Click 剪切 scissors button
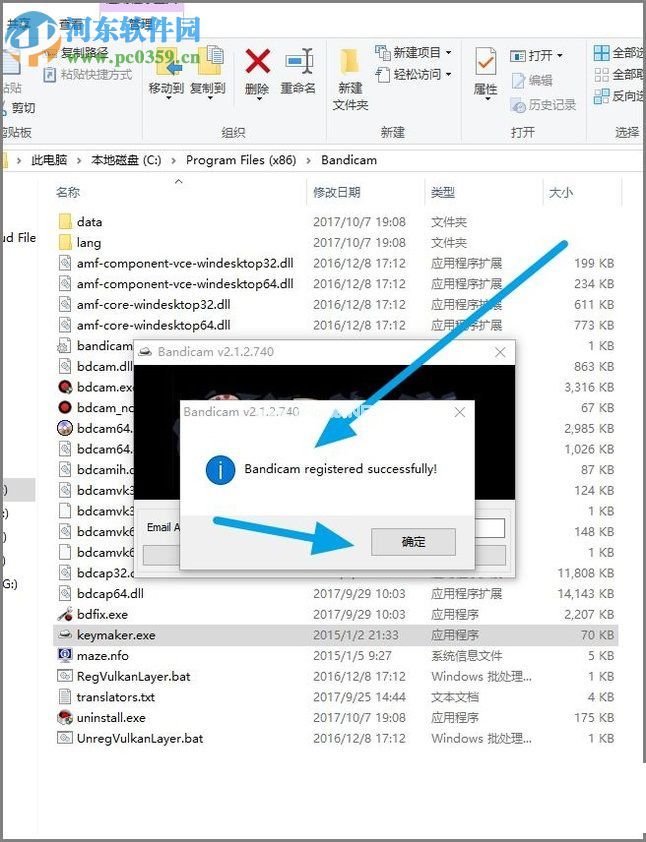 click(x=19, y=108)
